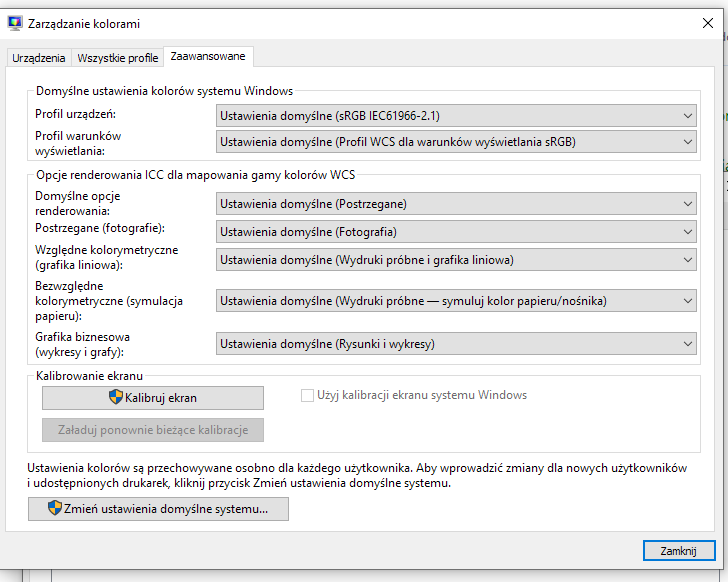Open Grafika biznesowa (wykresy i grafy) dropdown
Viewport: 728px width, 582px height.
456,344
